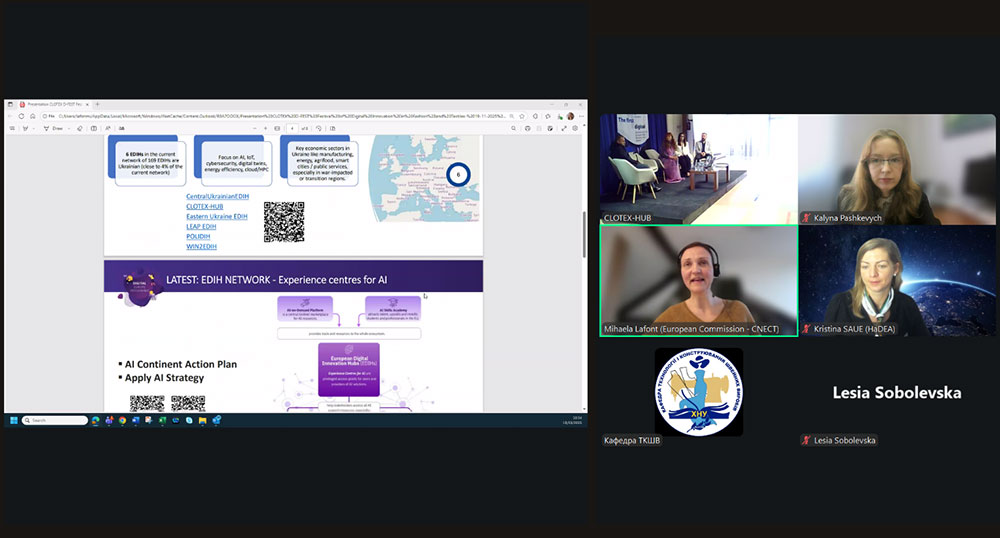Click the WIN2EDIH hyperlink
This screenshot has height=538, width=1000.
[x=201, y=246]
